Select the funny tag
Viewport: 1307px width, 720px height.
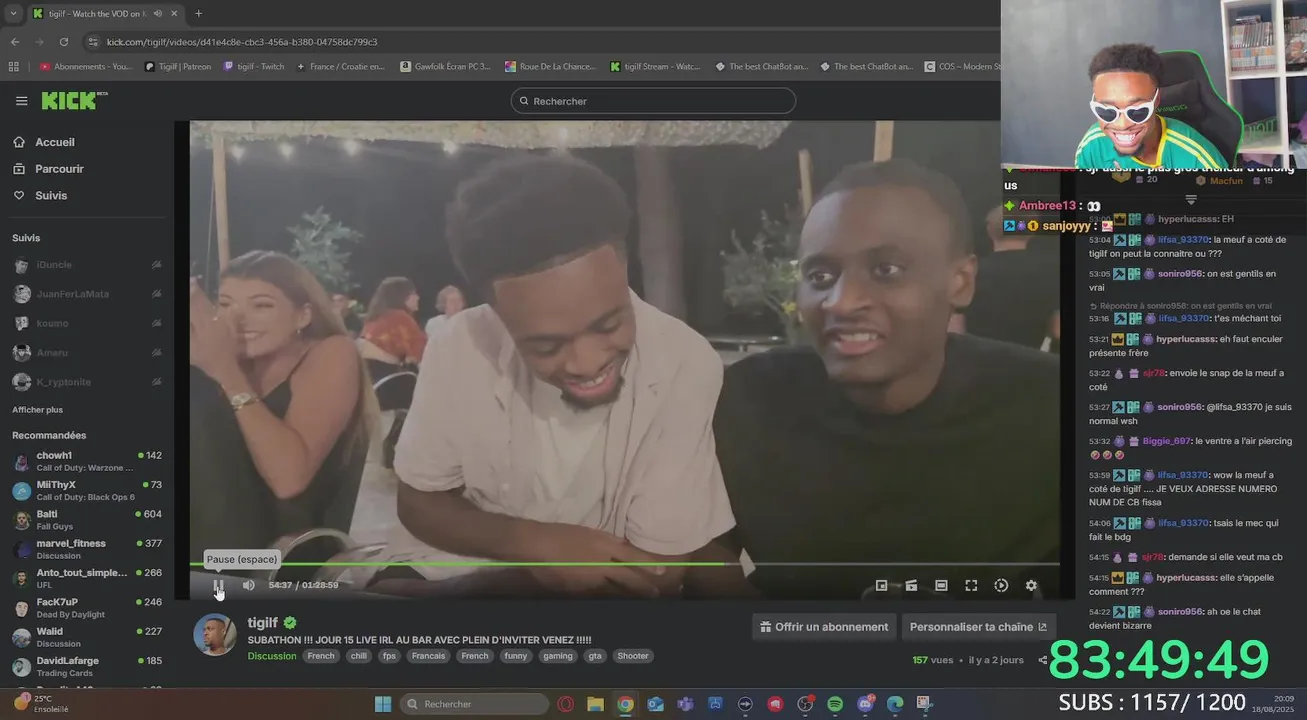point(516,656)
